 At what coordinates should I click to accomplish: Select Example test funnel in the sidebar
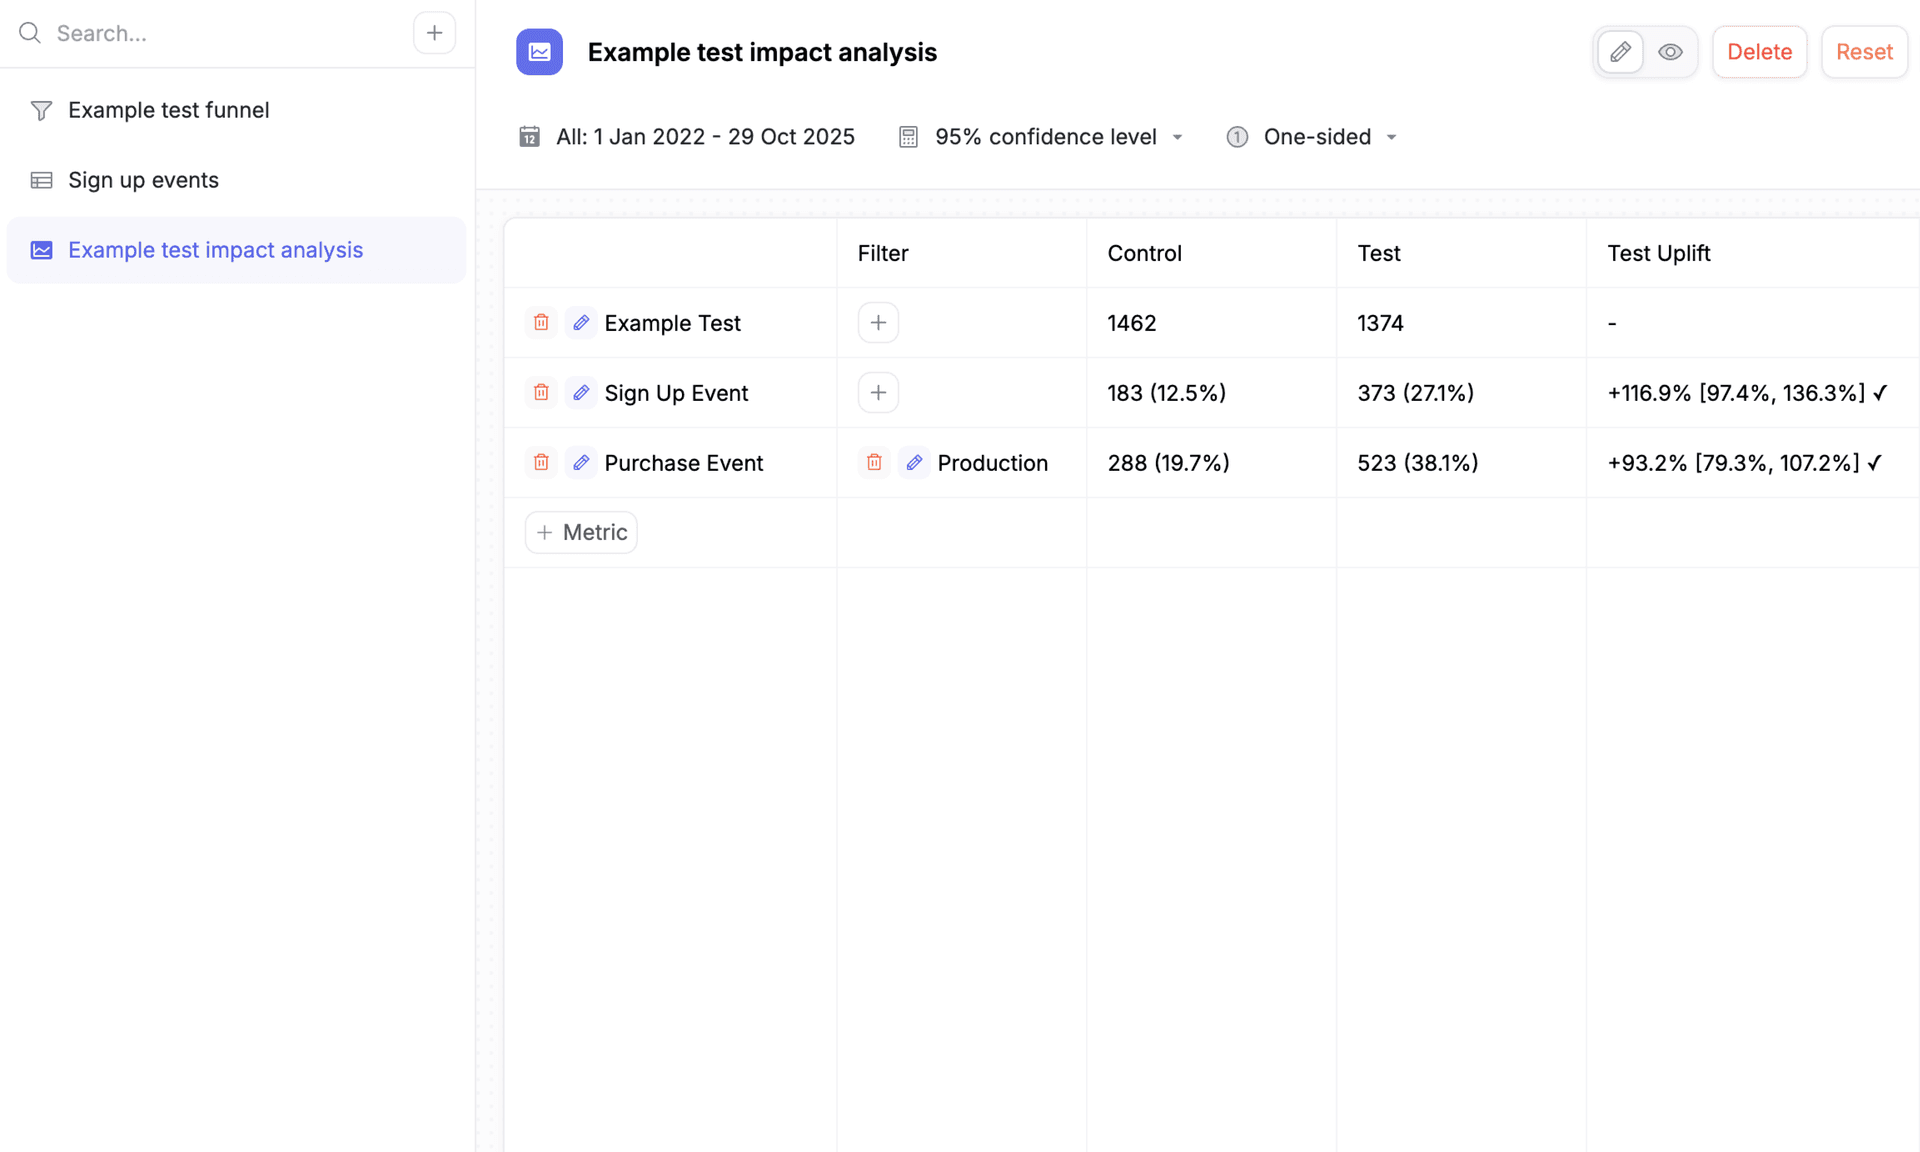[168, 110]
